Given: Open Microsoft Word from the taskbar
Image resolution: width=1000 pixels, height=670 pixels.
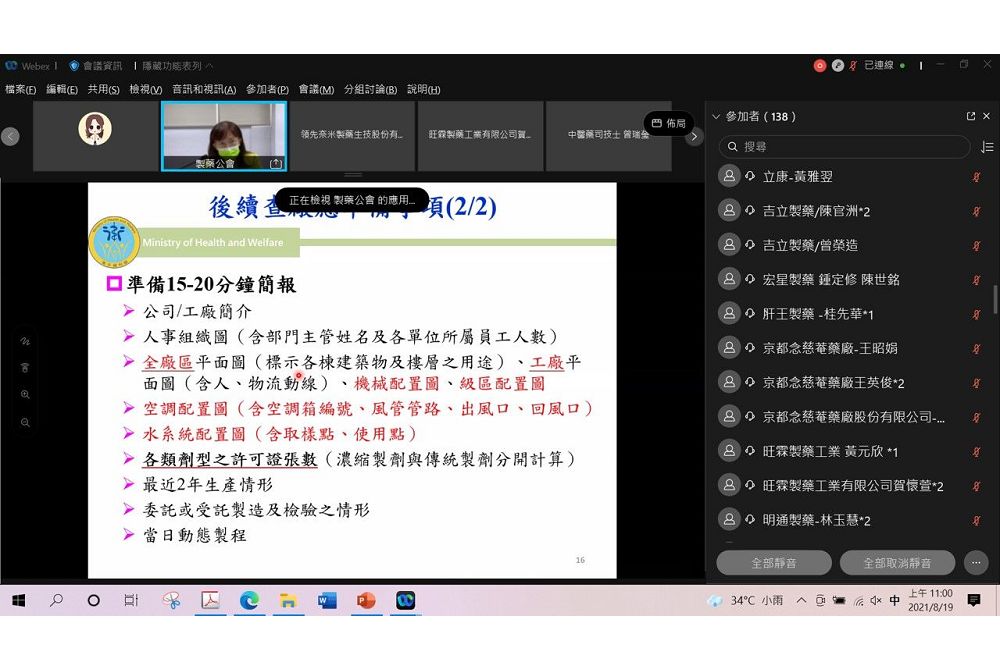Looking at the screenshot, I should point(327,601).
